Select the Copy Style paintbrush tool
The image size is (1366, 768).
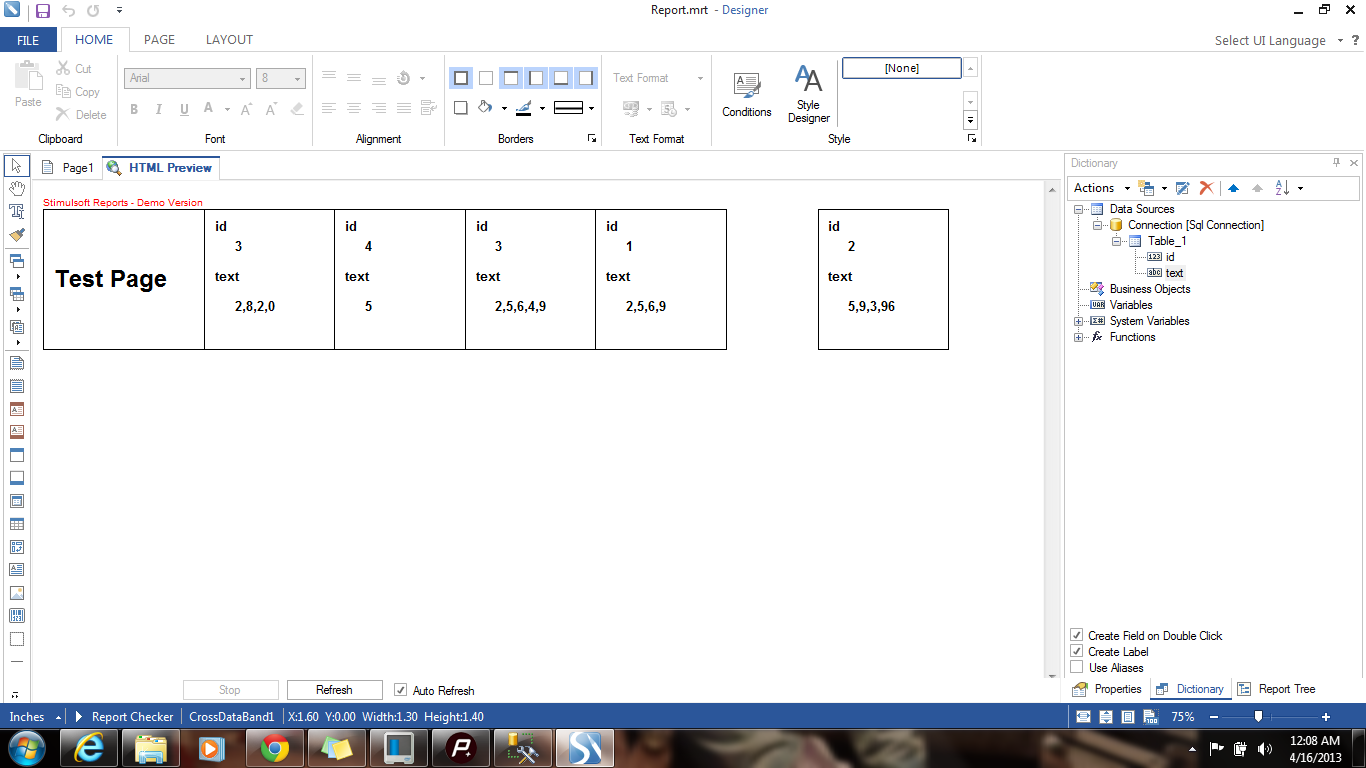[x=16, y=235]
